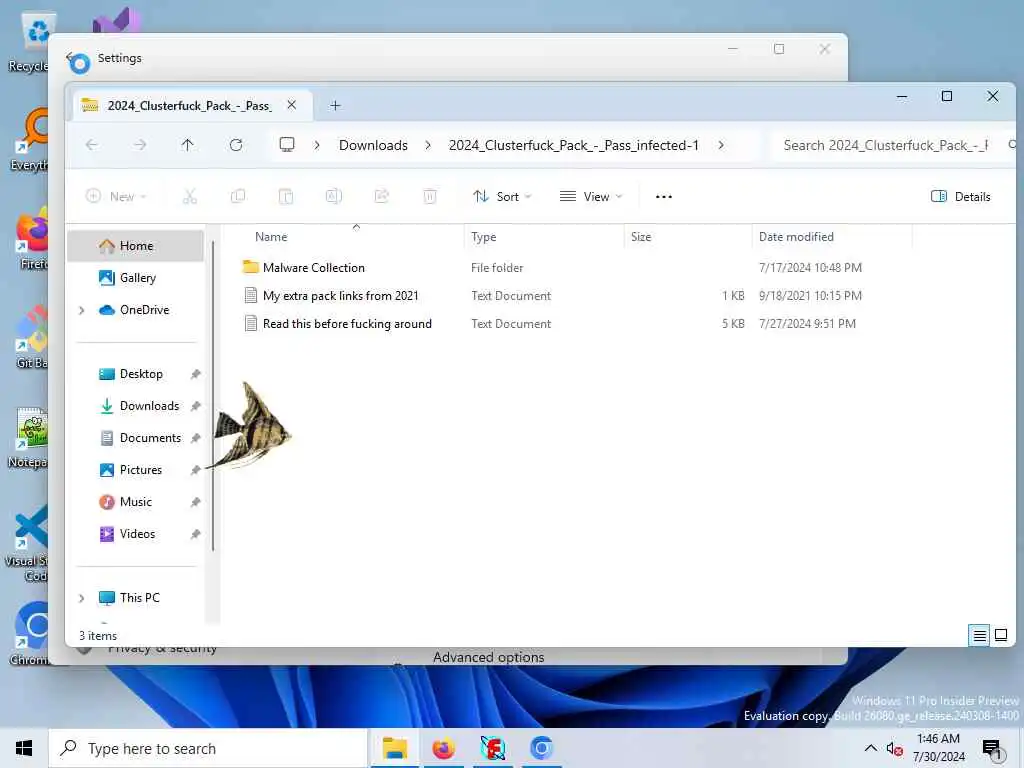Click the Rename icon in the toolbar
Screen dimensions: 1024x768
(334, 197)
